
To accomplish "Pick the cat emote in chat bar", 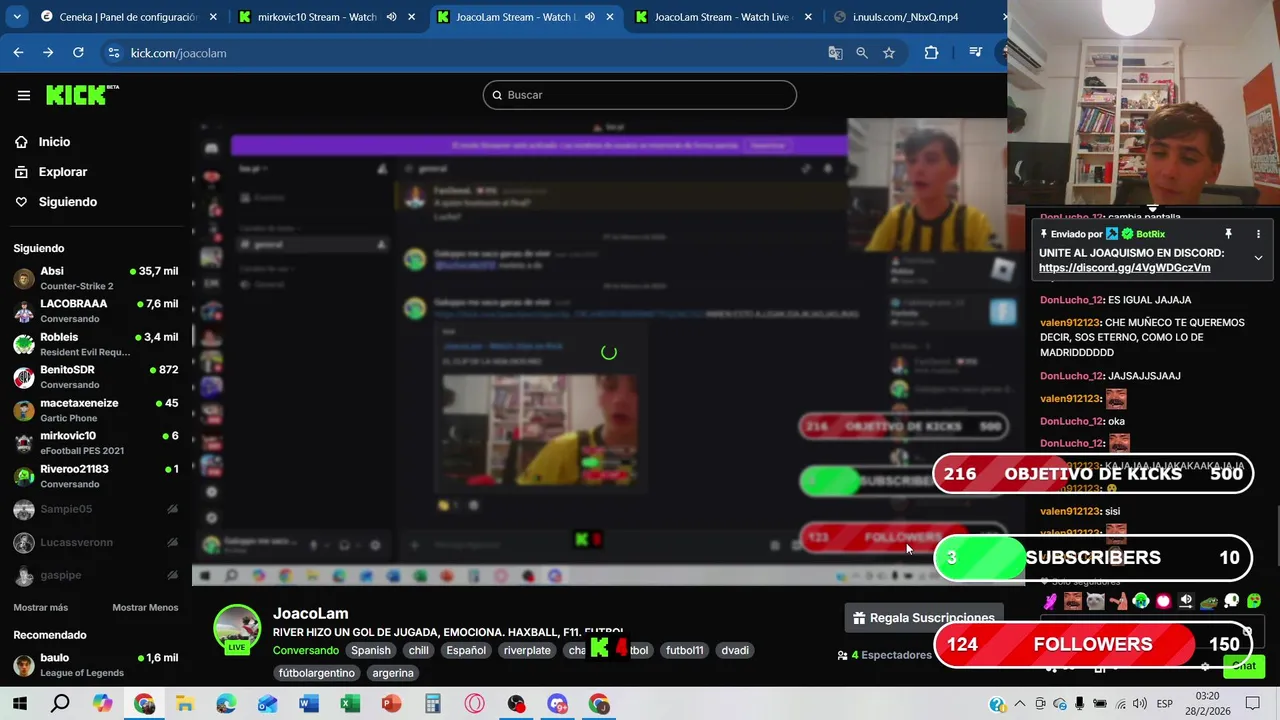I will pos(1096,601).
